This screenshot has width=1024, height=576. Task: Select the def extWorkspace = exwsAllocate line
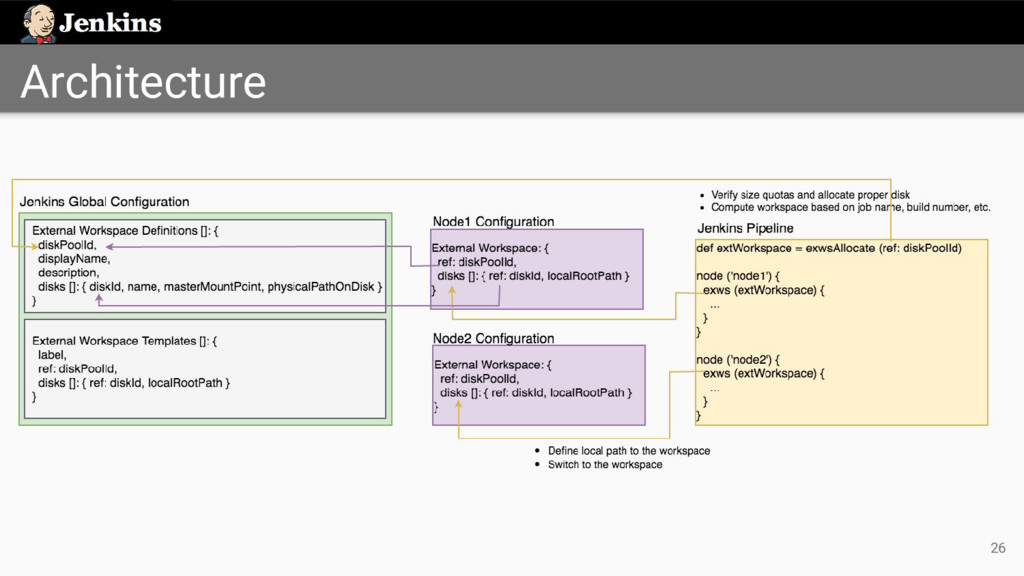click(829, 248)
